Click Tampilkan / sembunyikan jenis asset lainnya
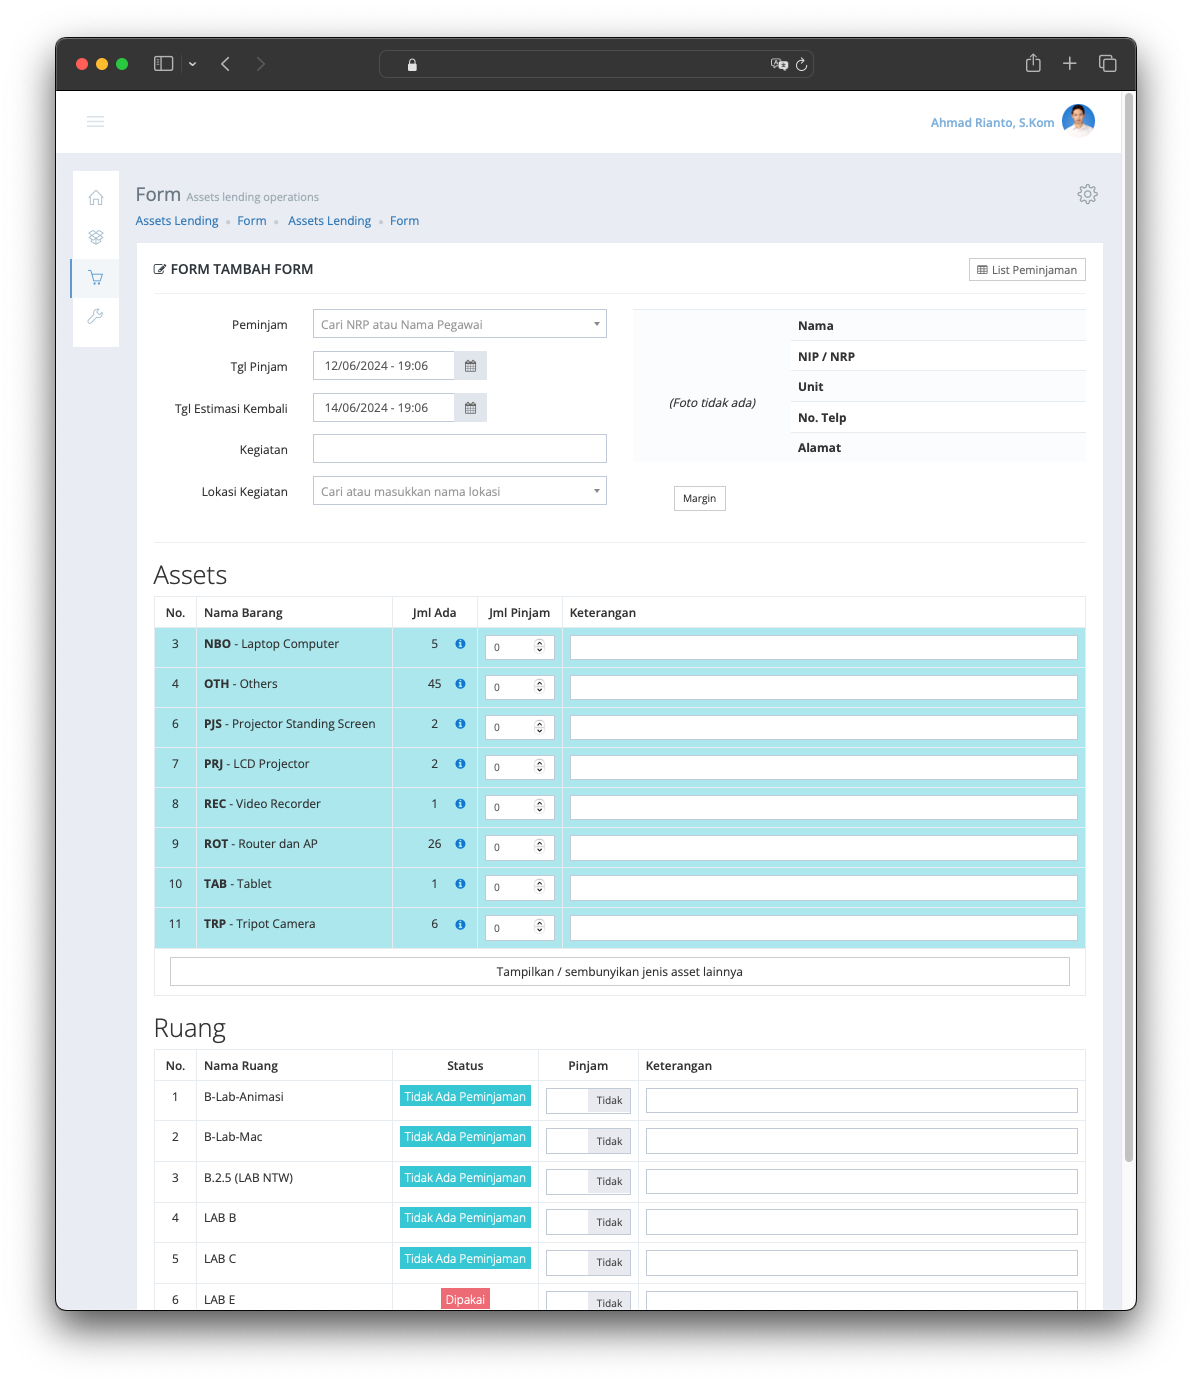The height and width of the screenshot is (1384, 1192). [x=619, y=972]
